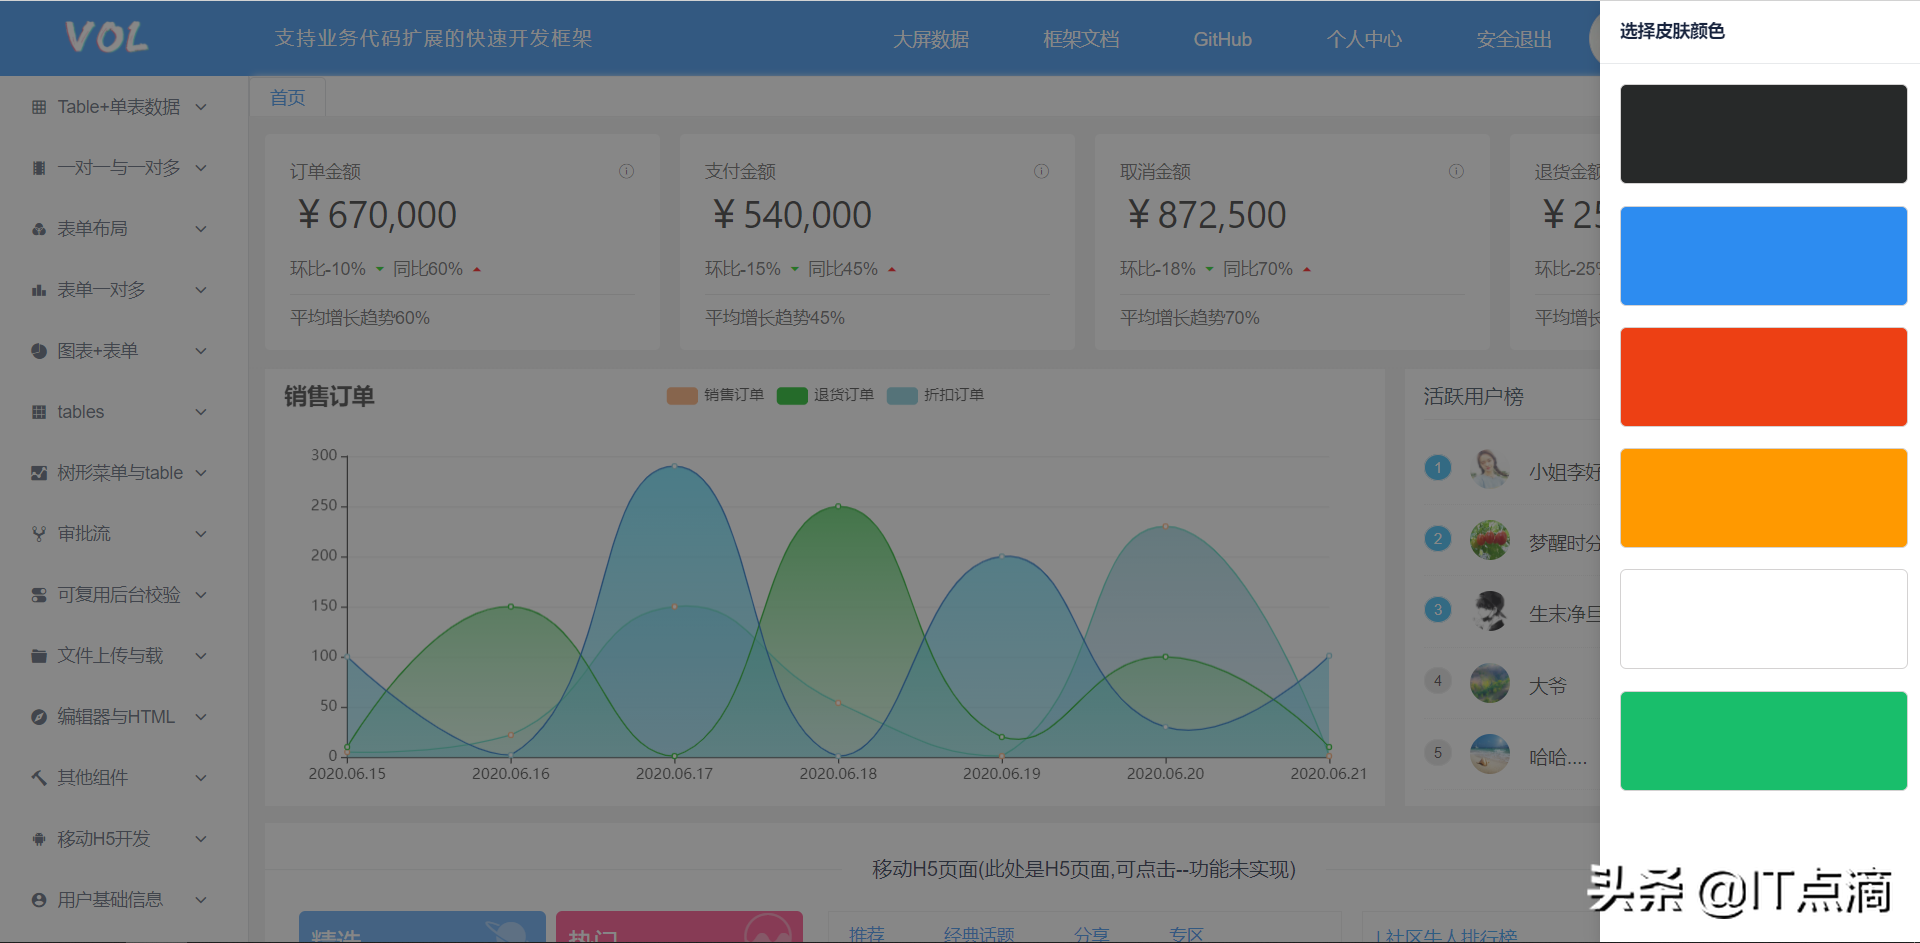The height and width of the screenshot is (943, 1920).
Task: Click the 表单一对多 bar chart icon
Action: pyautogui.click(x=39, y=290)
